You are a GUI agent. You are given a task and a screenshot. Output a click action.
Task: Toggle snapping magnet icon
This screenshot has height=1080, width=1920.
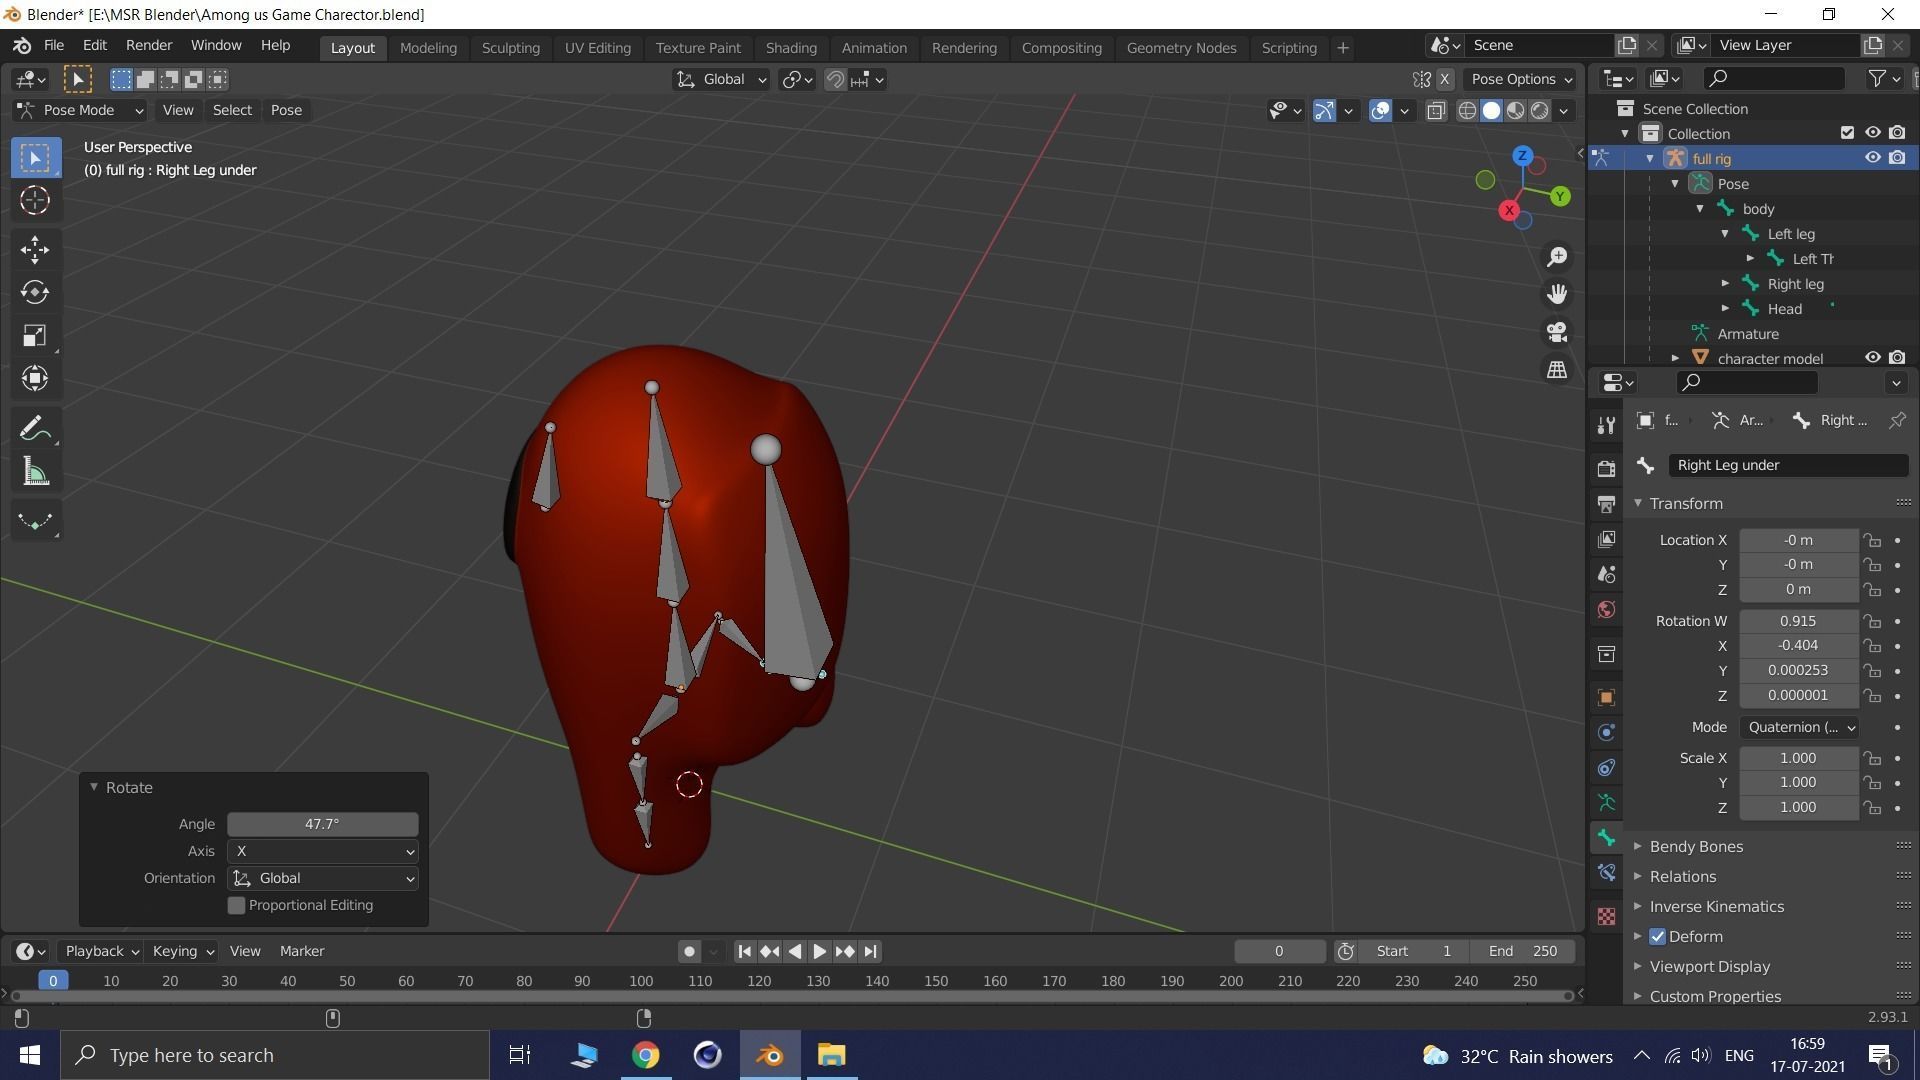[835, 79]
